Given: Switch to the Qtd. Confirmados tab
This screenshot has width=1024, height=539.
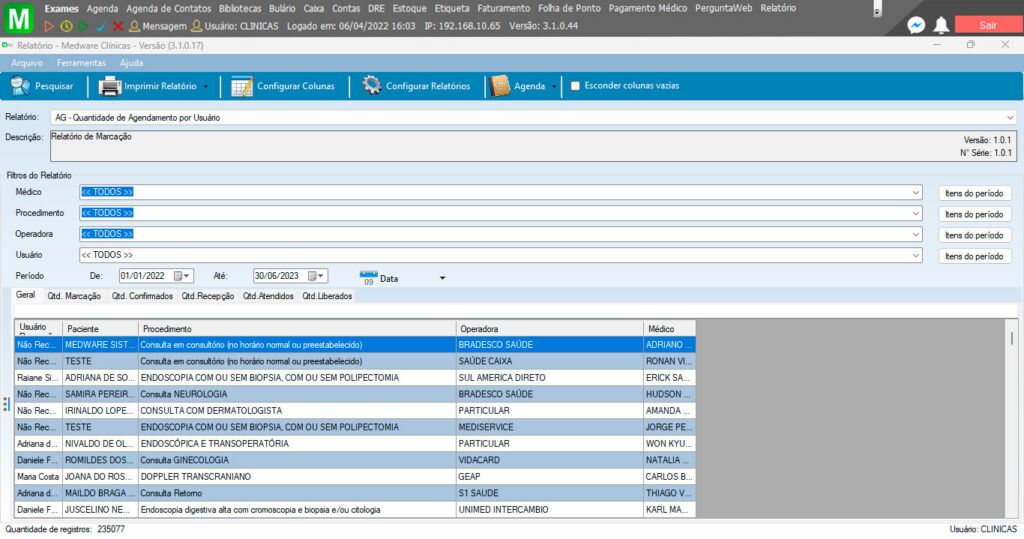Looking at the screenshot, I should [x=142, y=296].
